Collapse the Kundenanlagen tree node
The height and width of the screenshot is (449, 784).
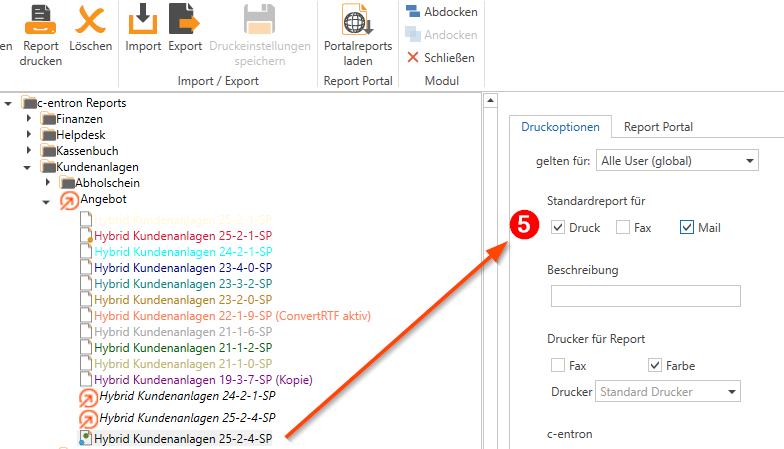27,168
